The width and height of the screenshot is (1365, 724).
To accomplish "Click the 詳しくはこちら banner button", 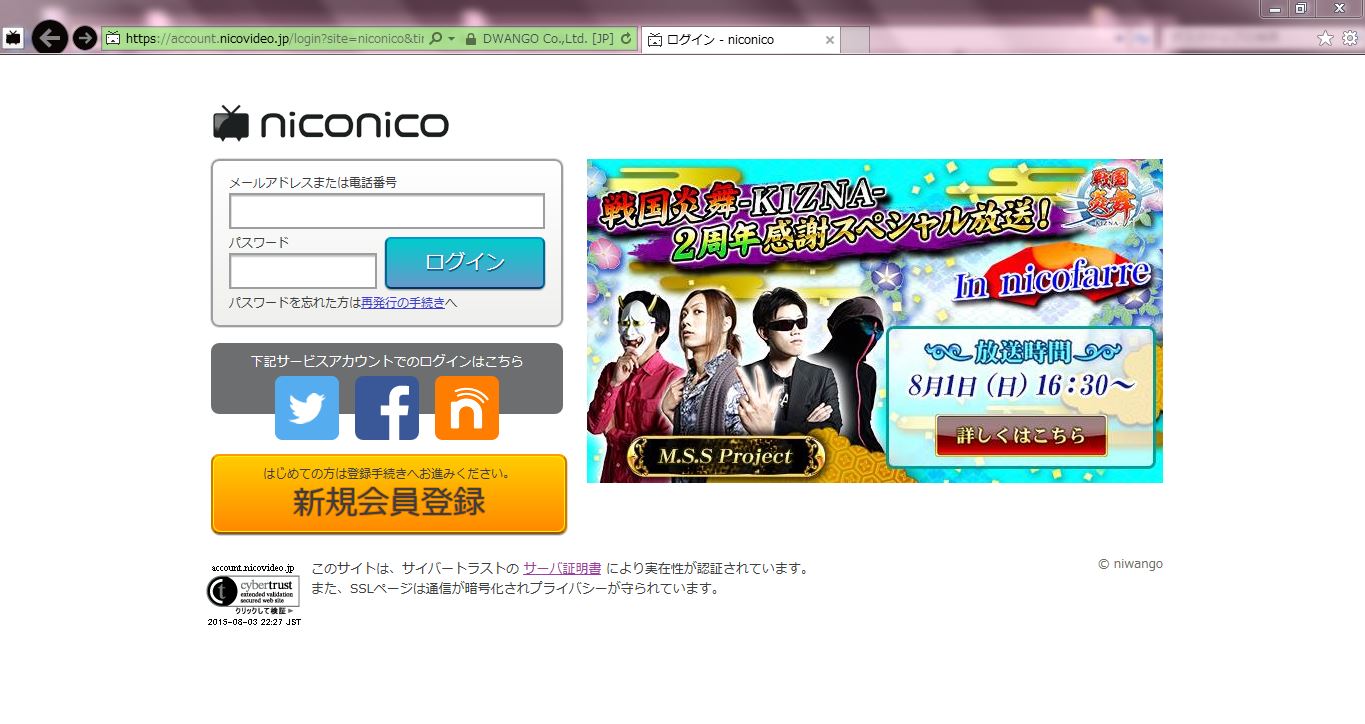I will tap(1021, 436).
